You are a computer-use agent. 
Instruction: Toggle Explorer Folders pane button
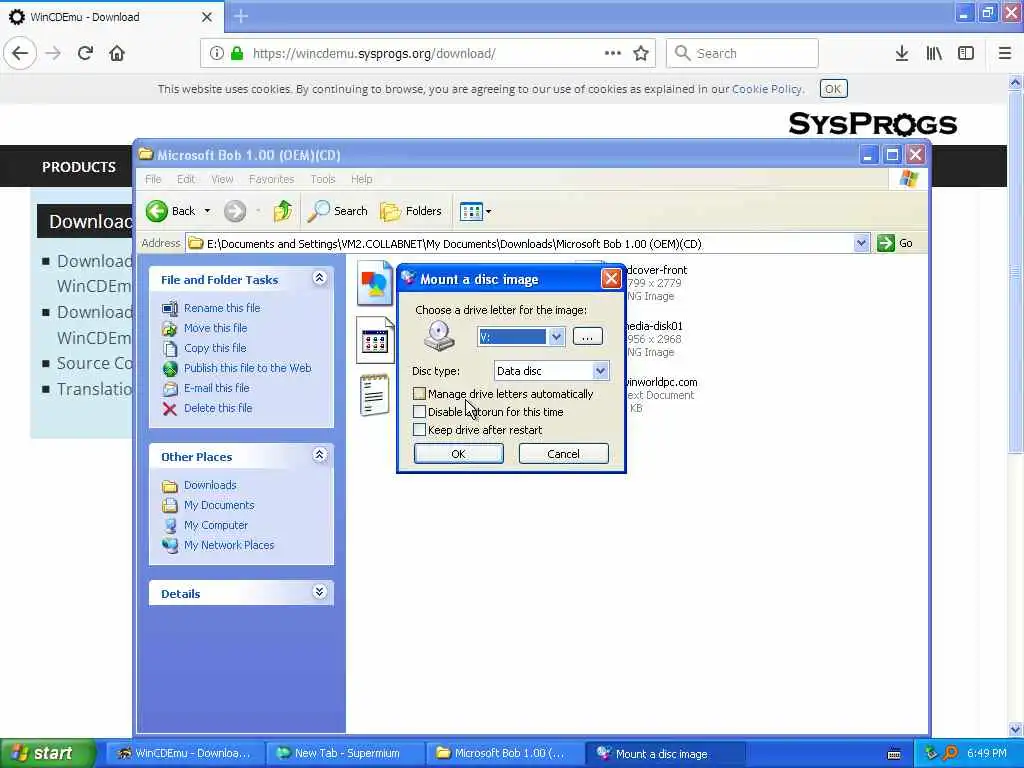click(411, 211)
